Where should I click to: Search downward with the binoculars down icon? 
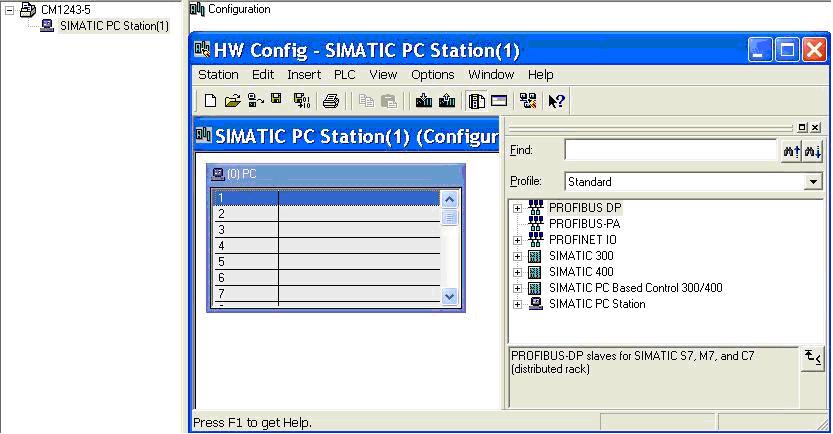(x=813, y=151)
